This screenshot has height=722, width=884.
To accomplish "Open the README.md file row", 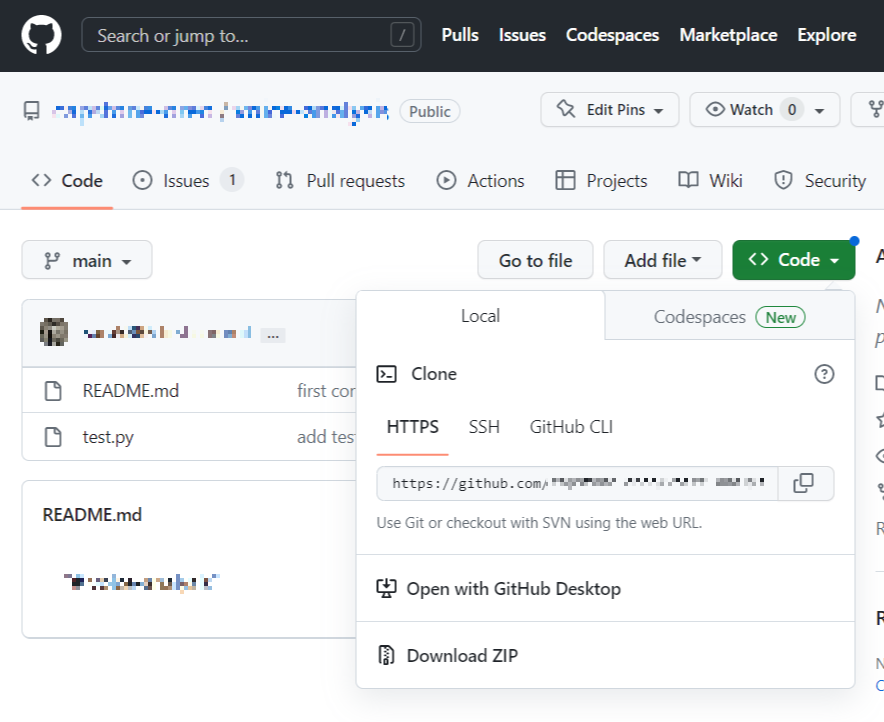I will point(189,391).
